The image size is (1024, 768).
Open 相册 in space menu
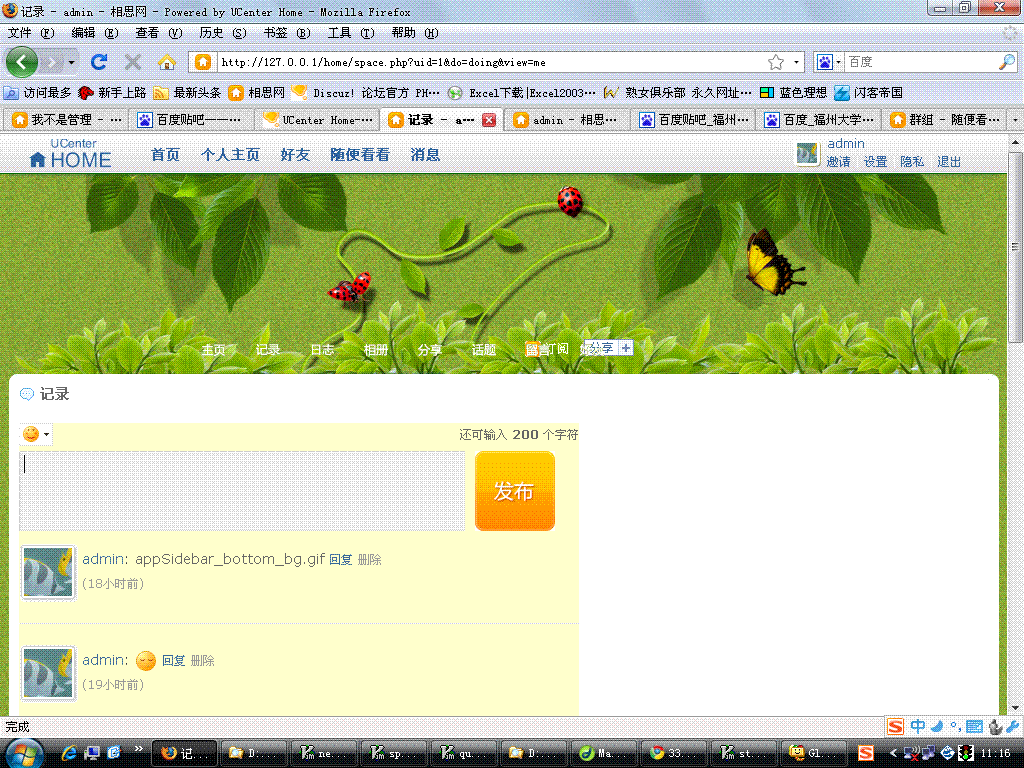376,350
